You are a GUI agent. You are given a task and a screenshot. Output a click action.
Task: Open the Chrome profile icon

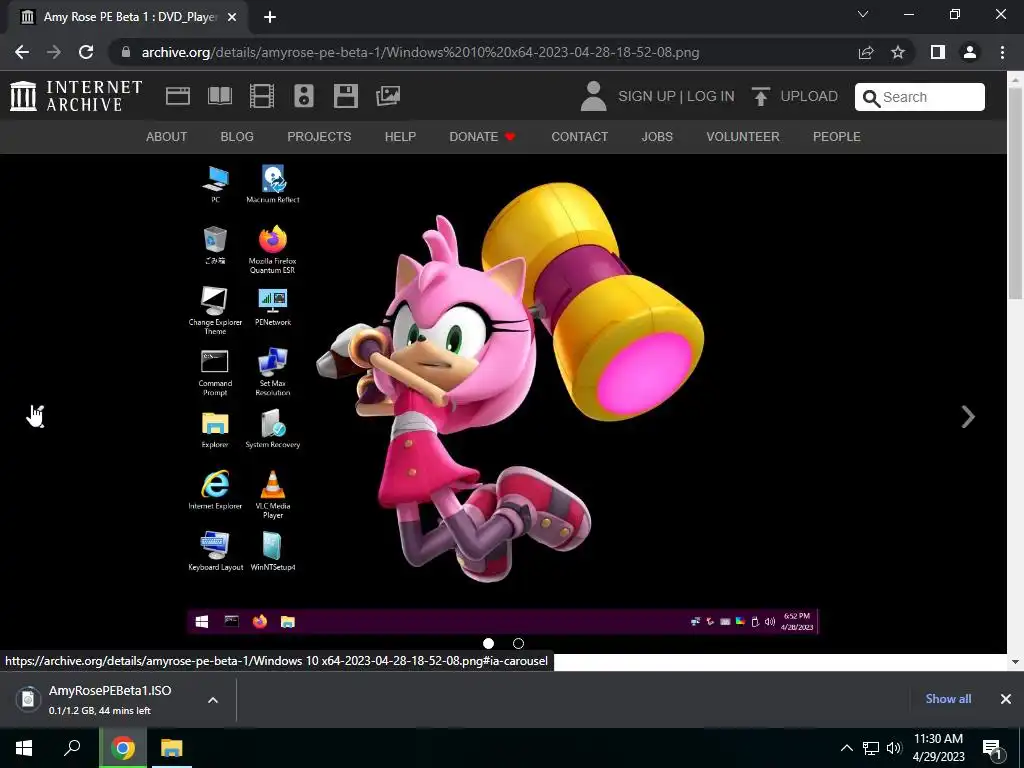(x=970, y=52)
